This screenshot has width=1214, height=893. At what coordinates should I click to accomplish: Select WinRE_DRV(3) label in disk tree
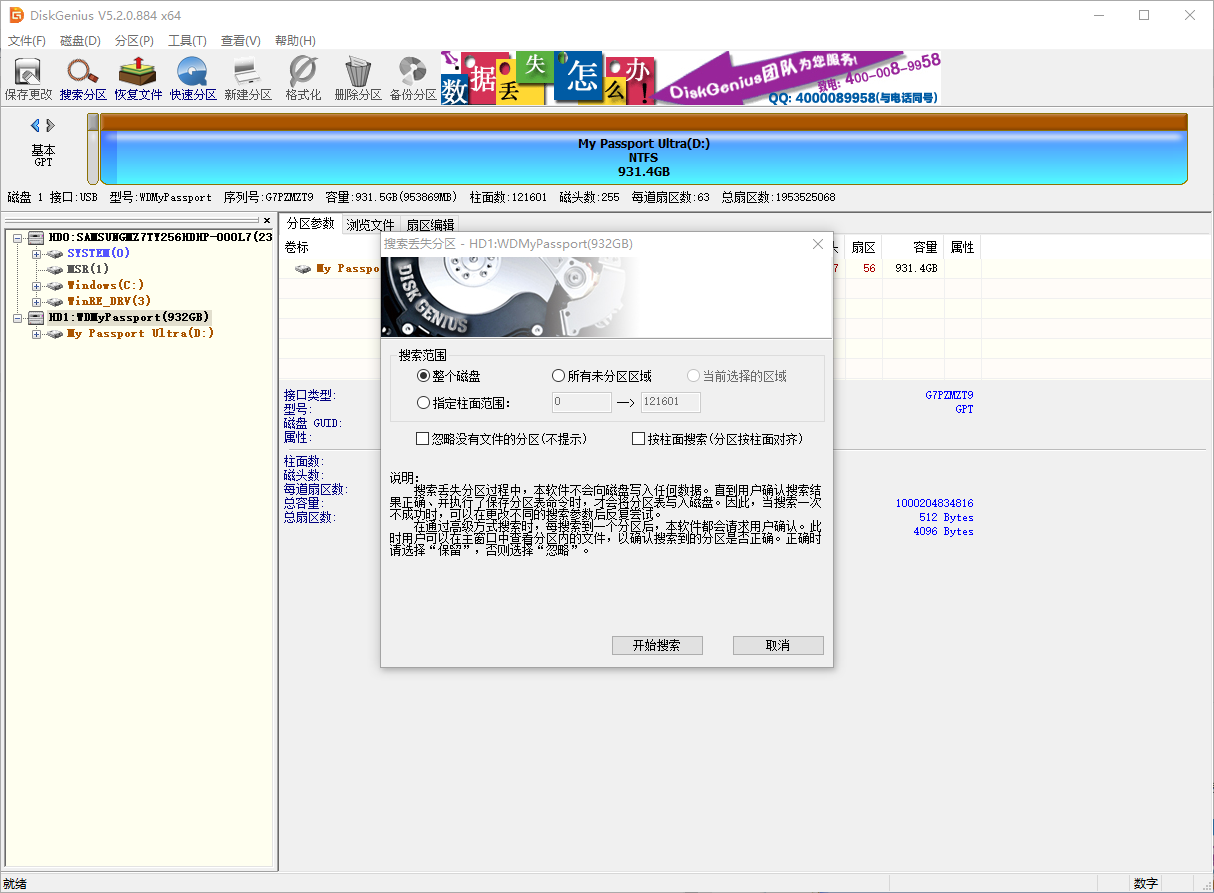(109, 301)
